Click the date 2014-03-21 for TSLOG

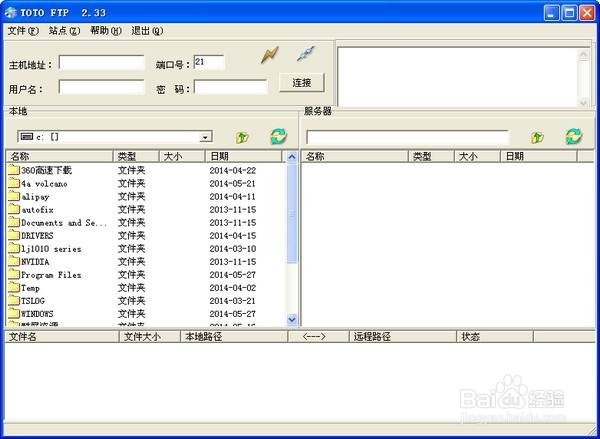coord(233,300)
